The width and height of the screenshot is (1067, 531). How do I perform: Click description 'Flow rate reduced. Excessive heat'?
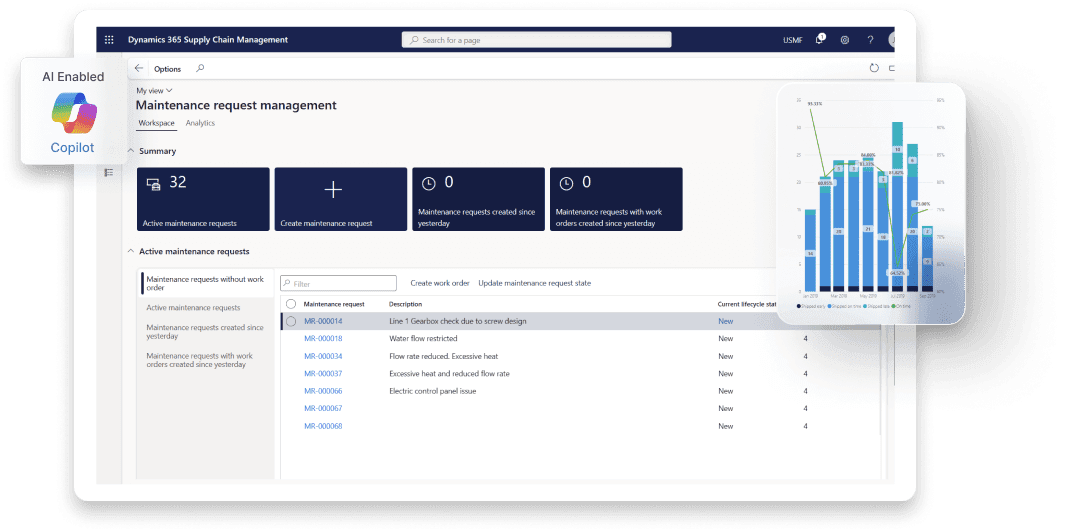[x=444, y=356]
